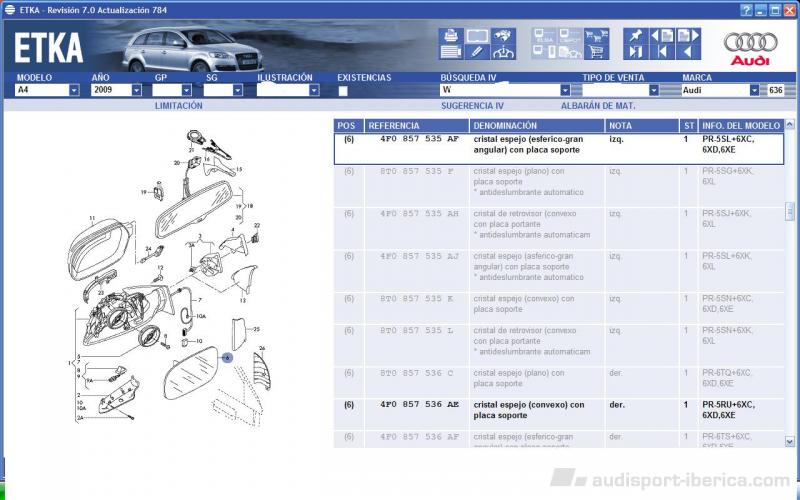Click the greyed documents and car icon
The width and height of the screenshot is (800, 500).
click(570, 52)
